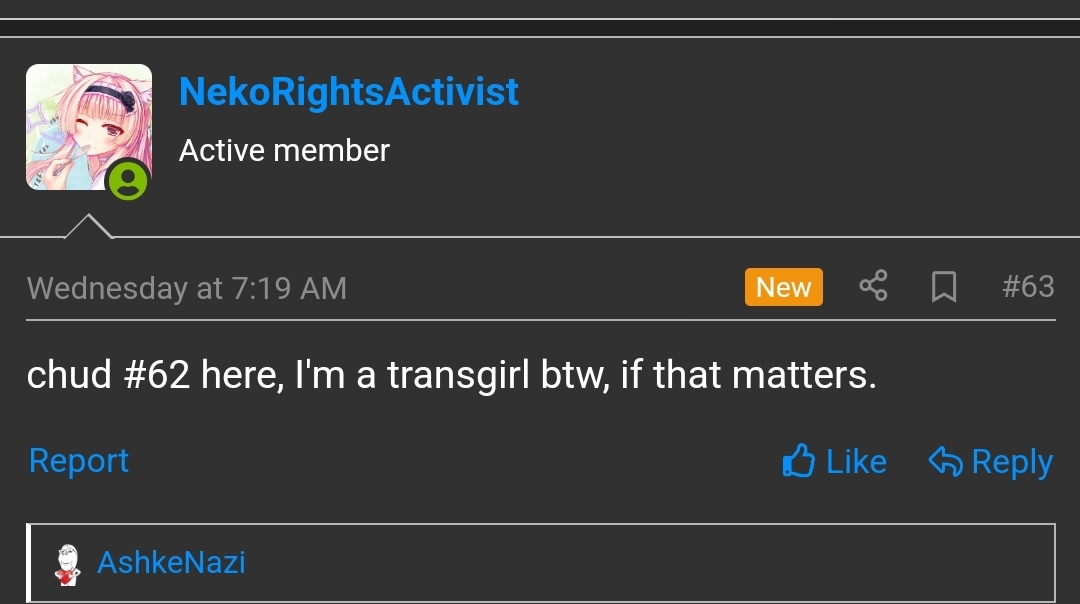1080x604 pixels.
Task: Click the orange New badge
Action: tap(784, 287)
